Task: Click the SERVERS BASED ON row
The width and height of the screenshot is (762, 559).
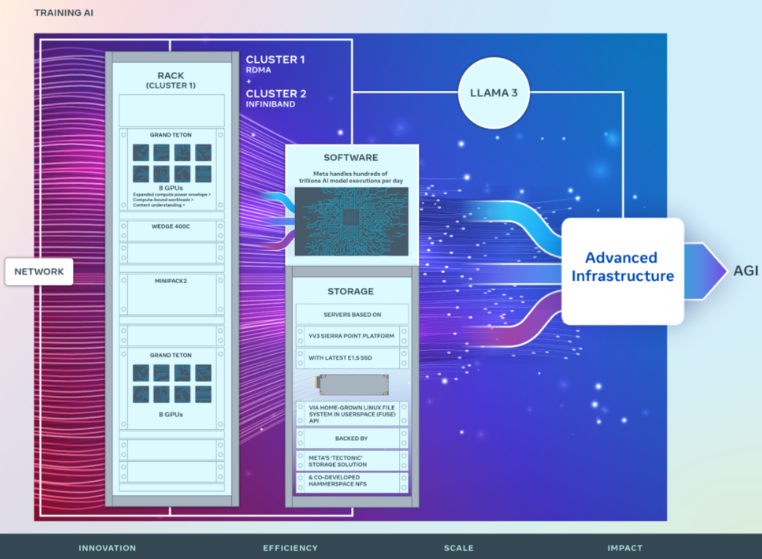Action: point(352,314)
